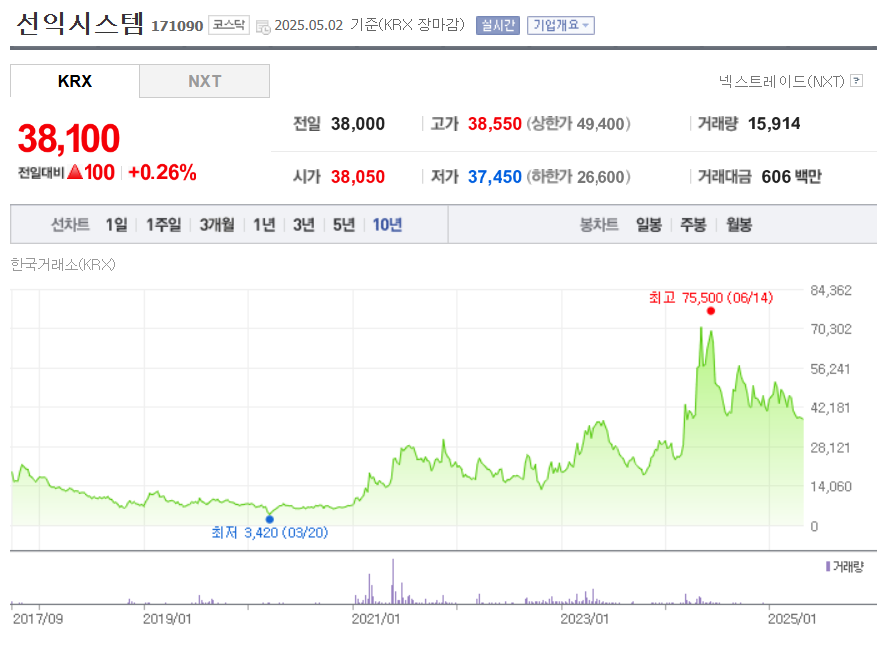Screen dimensions: 877x645
Task: Show the 월봉 monthly candle chart
Action: [x=739, y=225]
